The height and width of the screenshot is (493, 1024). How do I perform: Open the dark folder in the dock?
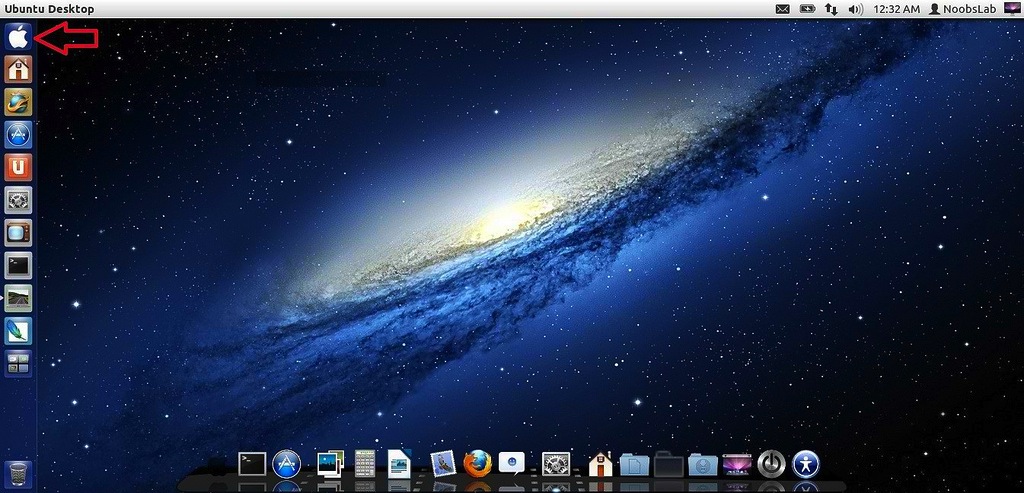point(669,464)
